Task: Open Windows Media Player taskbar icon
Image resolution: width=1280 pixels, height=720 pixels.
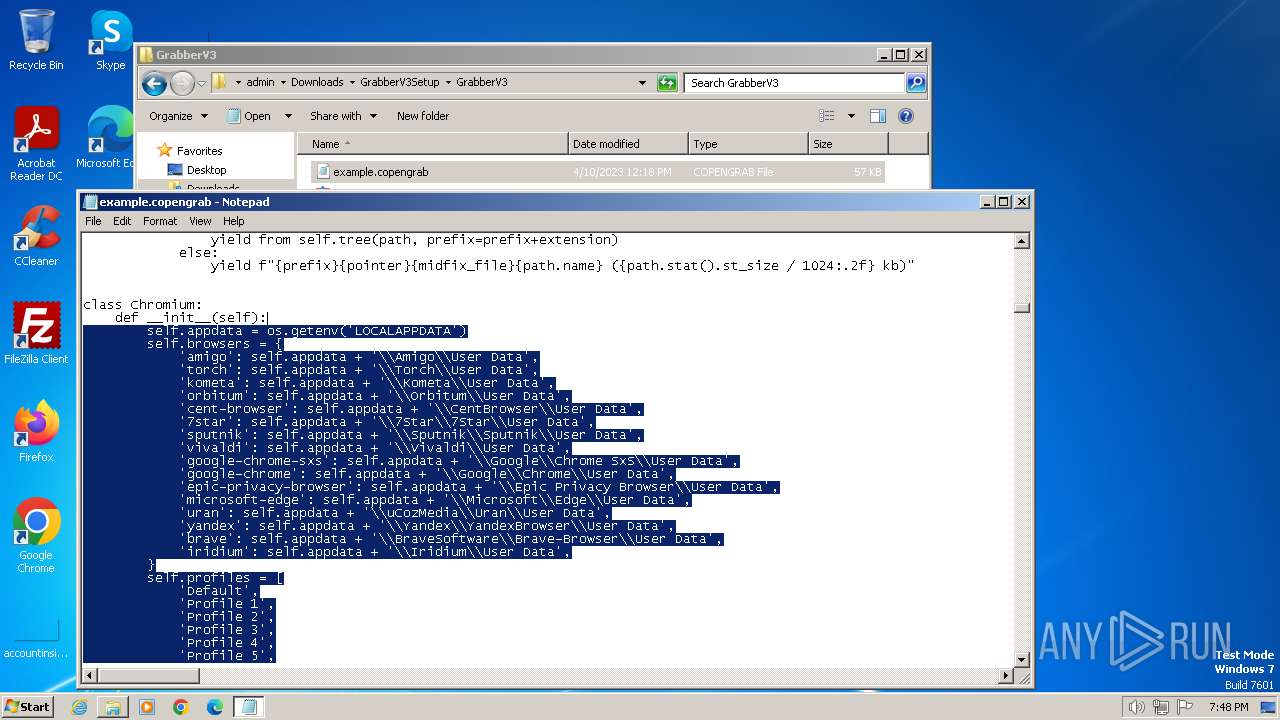Action: 147,707
